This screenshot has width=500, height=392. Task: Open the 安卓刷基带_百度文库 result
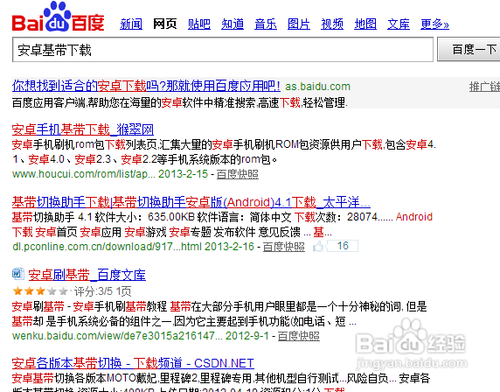click(87, 275)
